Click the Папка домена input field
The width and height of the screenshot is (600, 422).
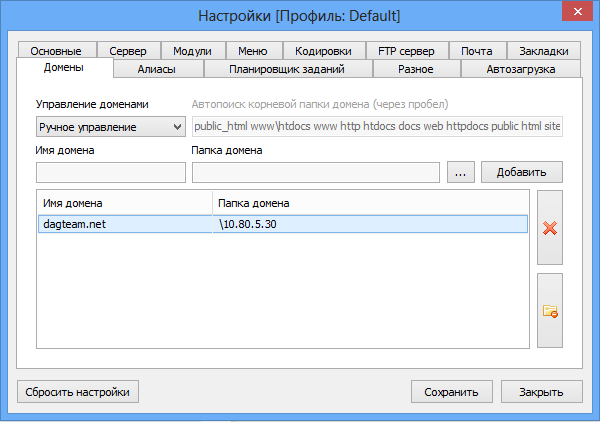(x=315, y=173)
